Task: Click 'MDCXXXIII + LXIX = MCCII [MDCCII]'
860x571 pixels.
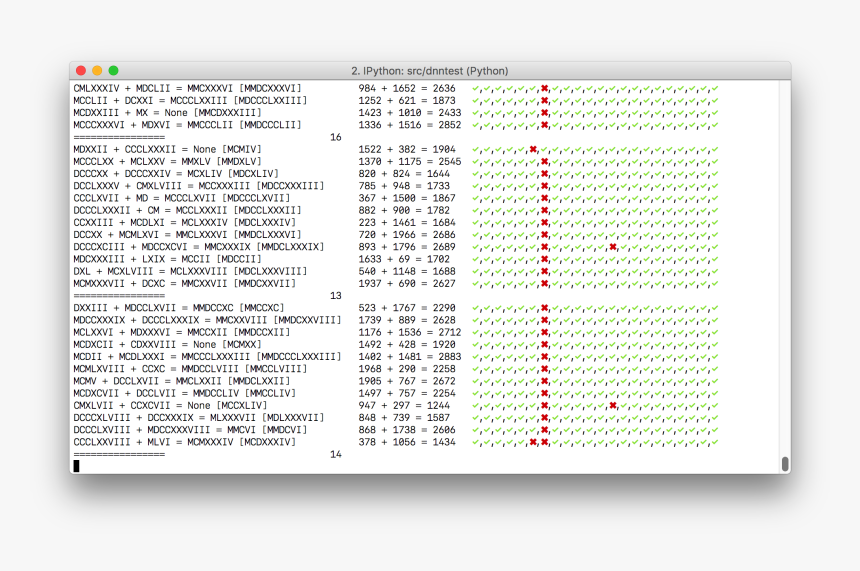Action: (x=167, y=259)
